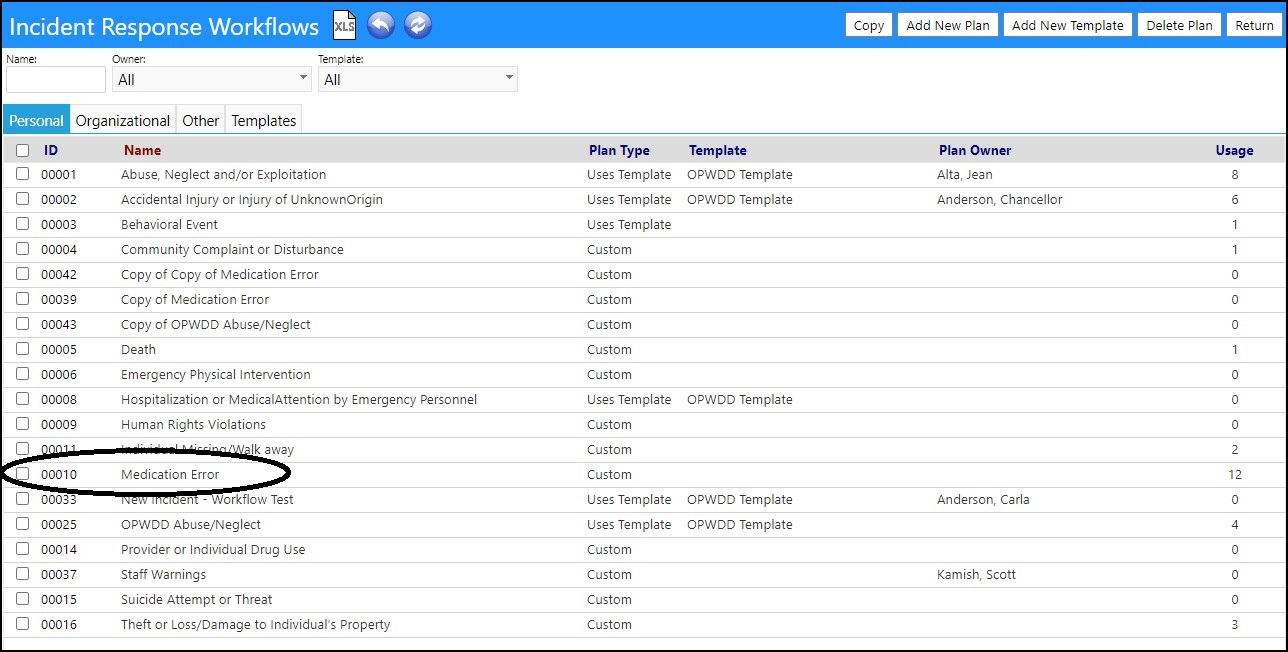1288x652 pixels.
Task: Toggle the select-all checkbox in header
Action: pos(23,150)
